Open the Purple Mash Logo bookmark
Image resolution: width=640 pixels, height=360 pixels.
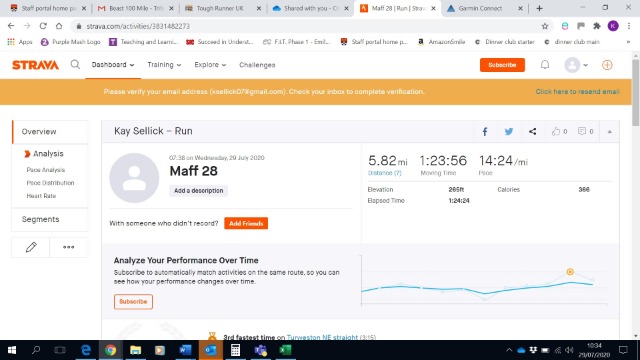tap(71, 42)
